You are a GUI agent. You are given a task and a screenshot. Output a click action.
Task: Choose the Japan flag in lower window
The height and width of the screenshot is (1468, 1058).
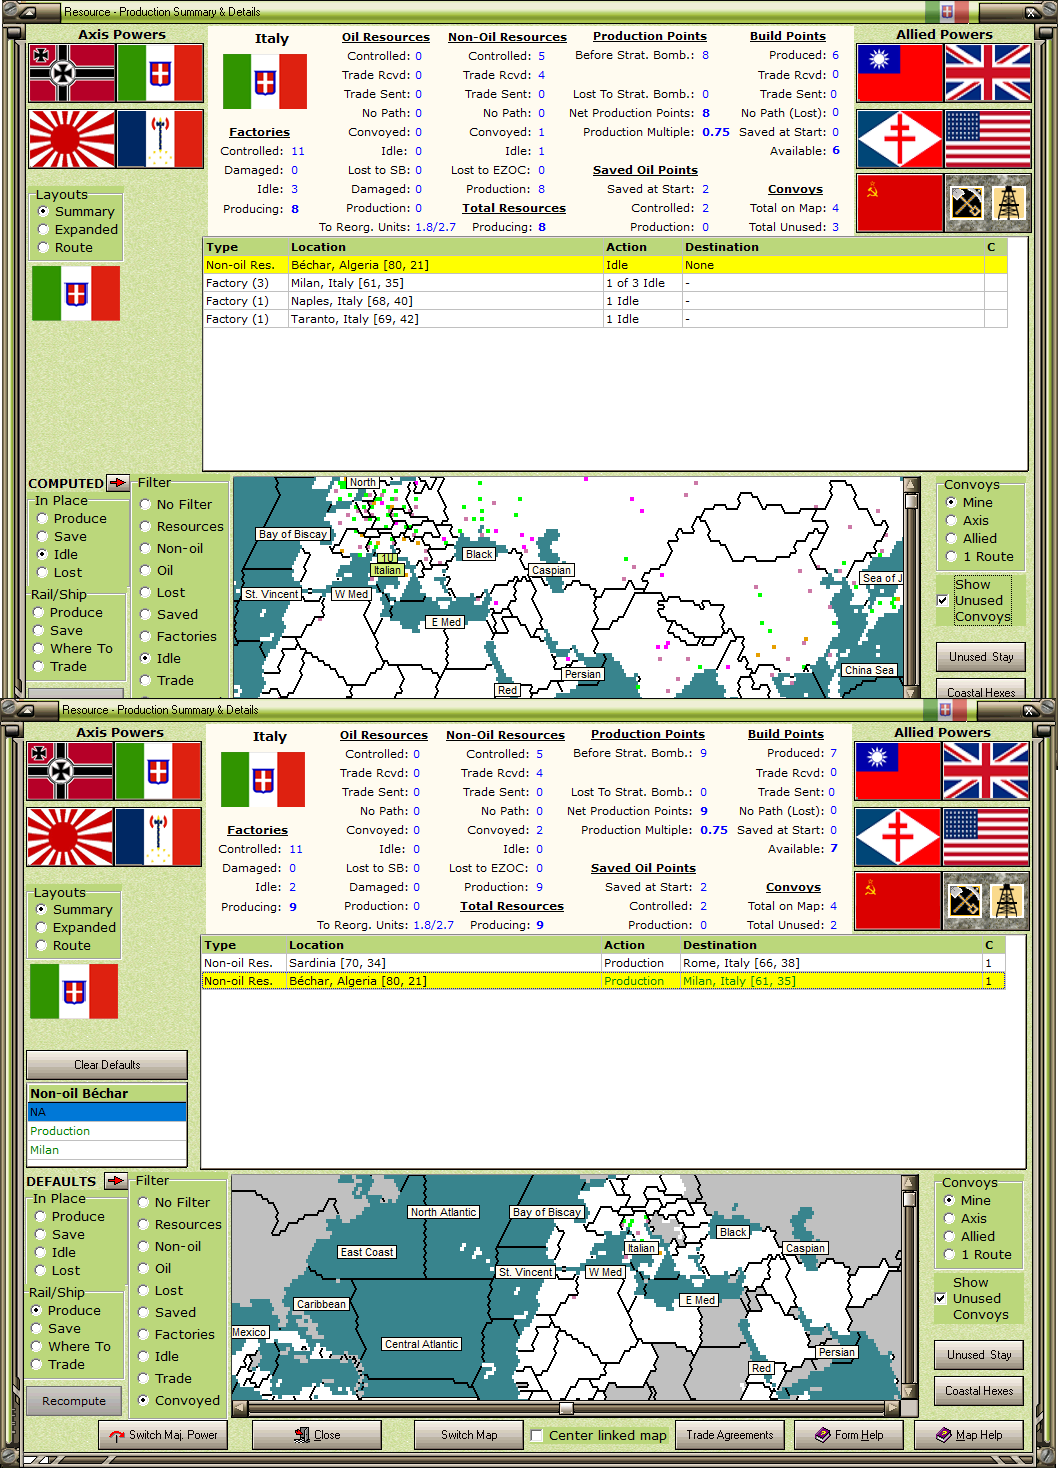70,837
